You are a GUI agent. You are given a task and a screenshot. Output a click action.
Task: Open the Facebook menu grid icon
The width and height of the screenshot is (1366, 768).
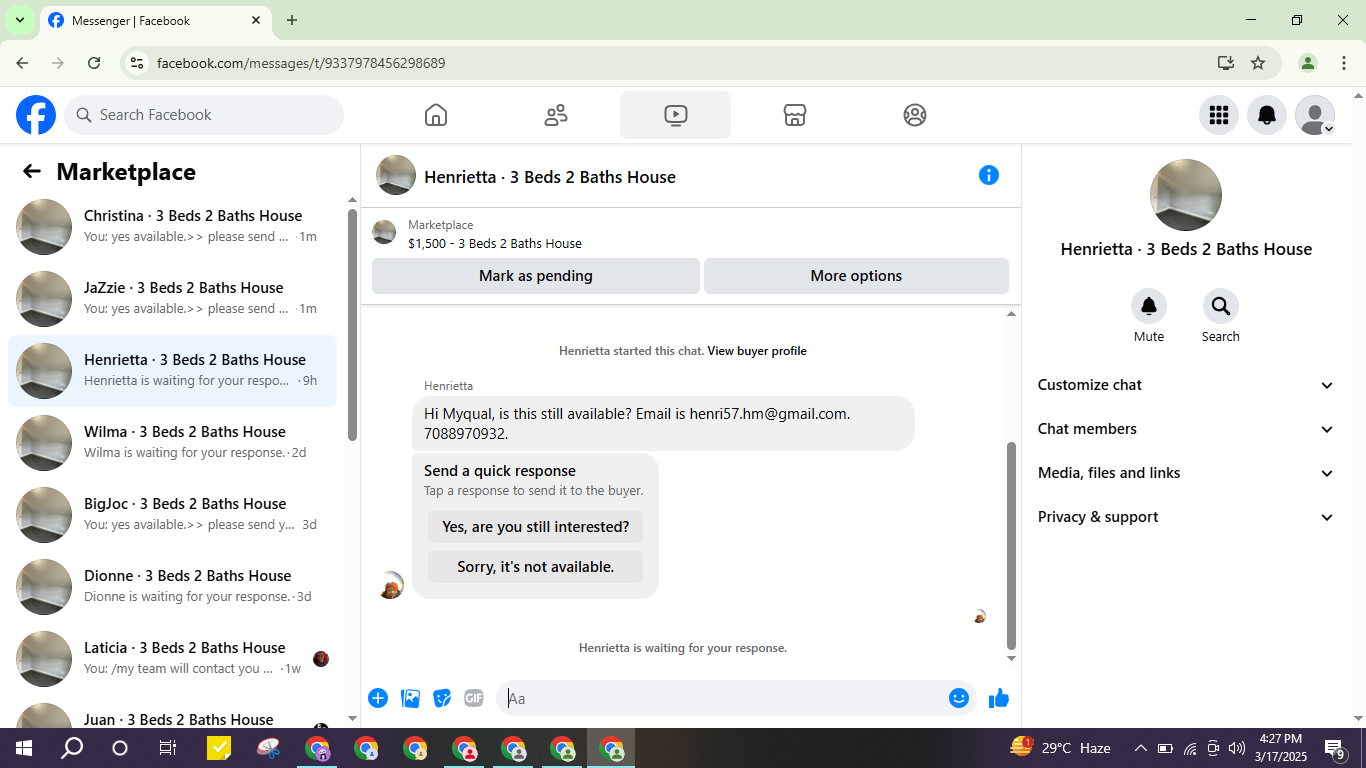point(1218,115)
